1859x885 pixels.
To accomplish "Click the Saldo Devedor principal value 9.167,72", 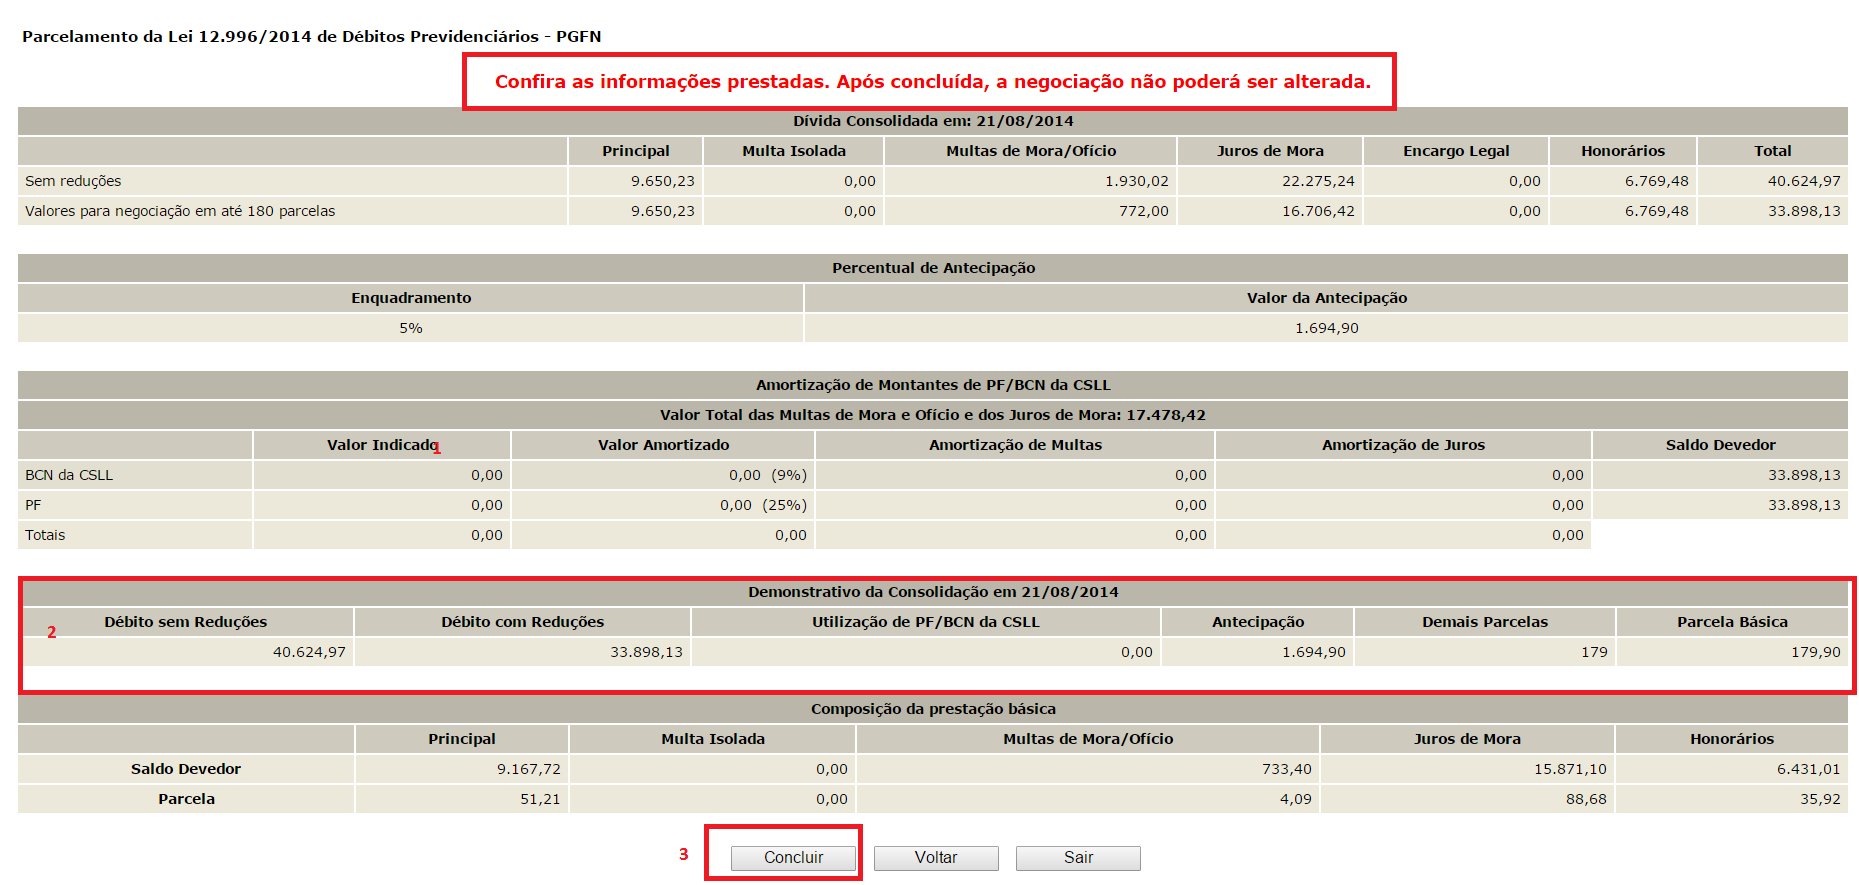I will tap(528, 769).
